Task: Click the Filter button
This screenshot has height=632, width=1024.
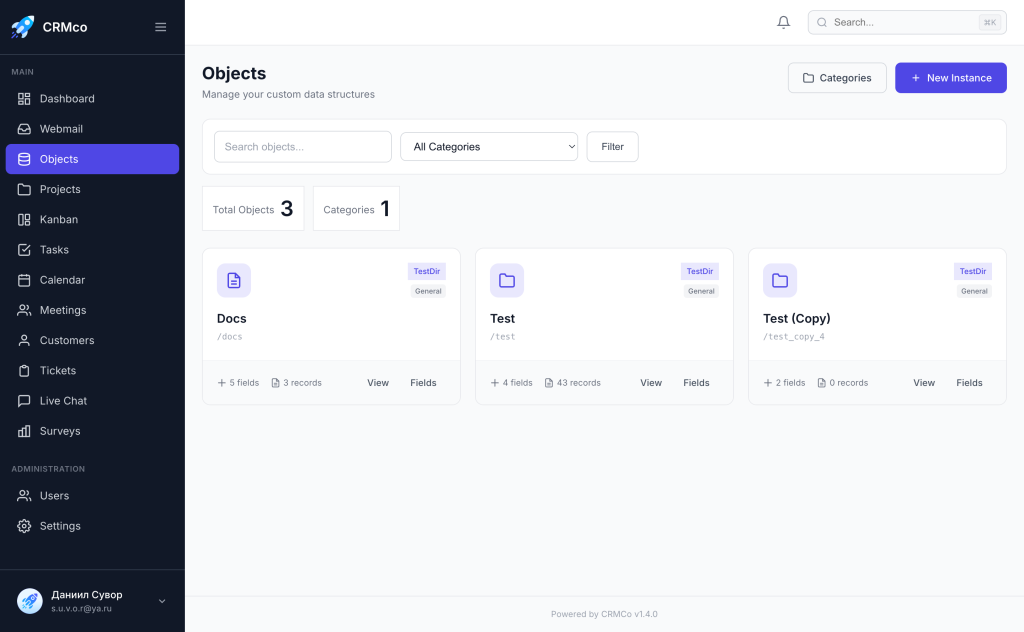Action: 612,147
